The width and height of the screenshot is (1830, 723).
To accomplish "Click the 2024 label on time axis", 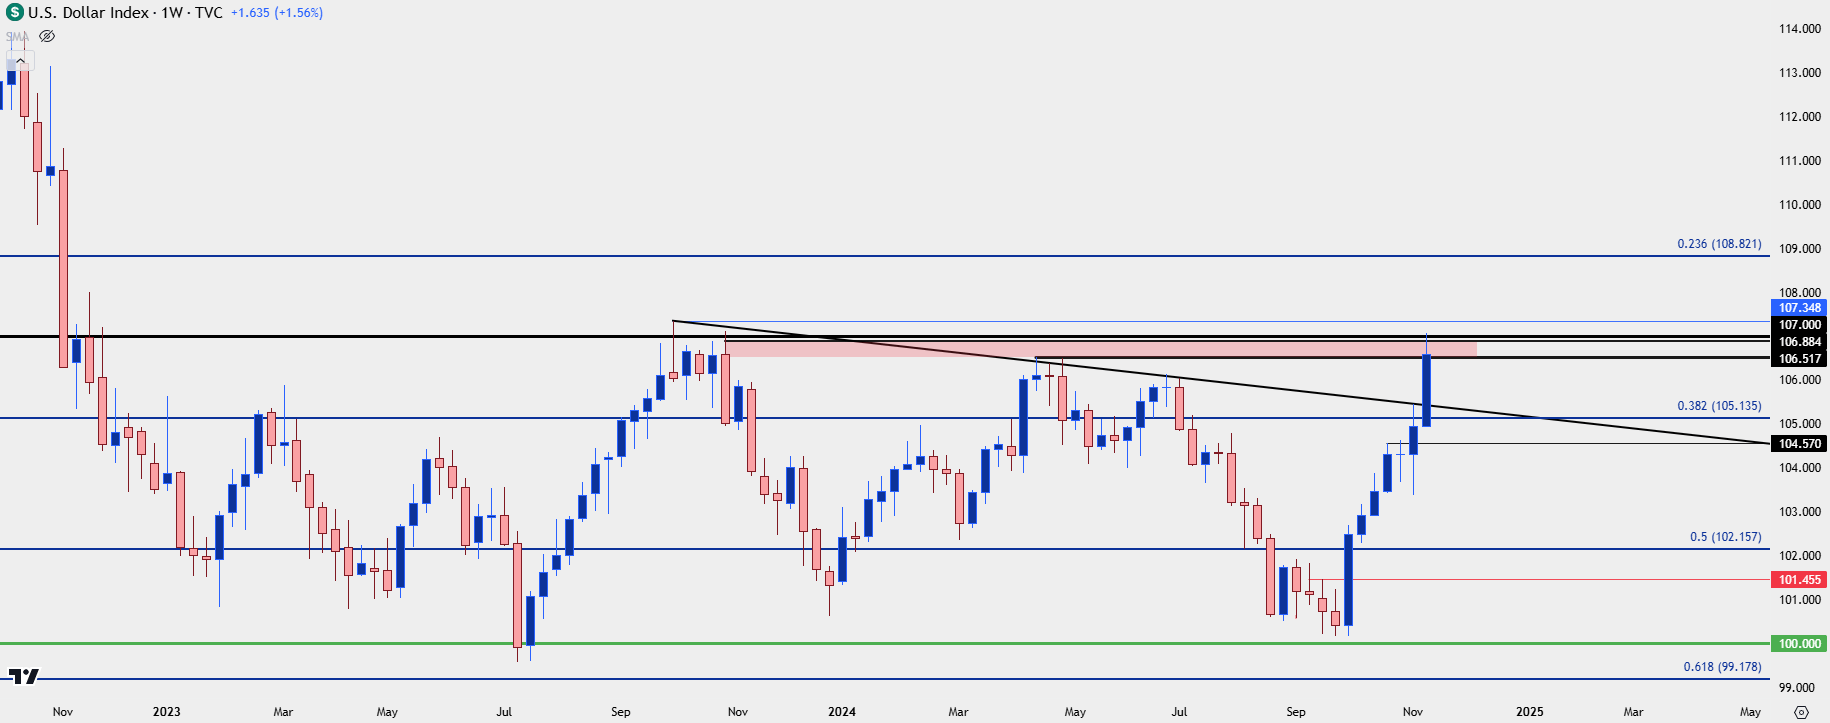I will tap(842, 712).
